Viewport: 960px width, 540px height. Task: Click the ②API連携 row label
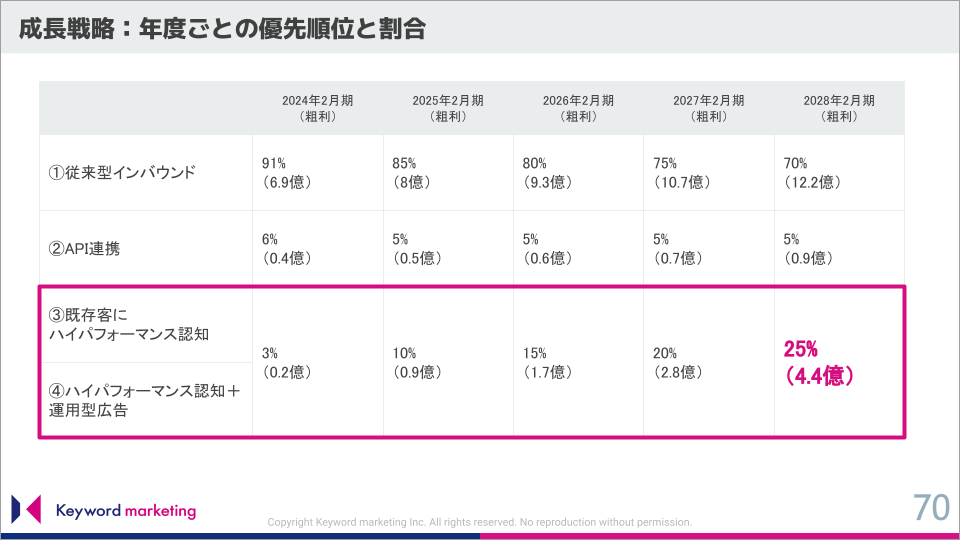[x=84, y=249]
